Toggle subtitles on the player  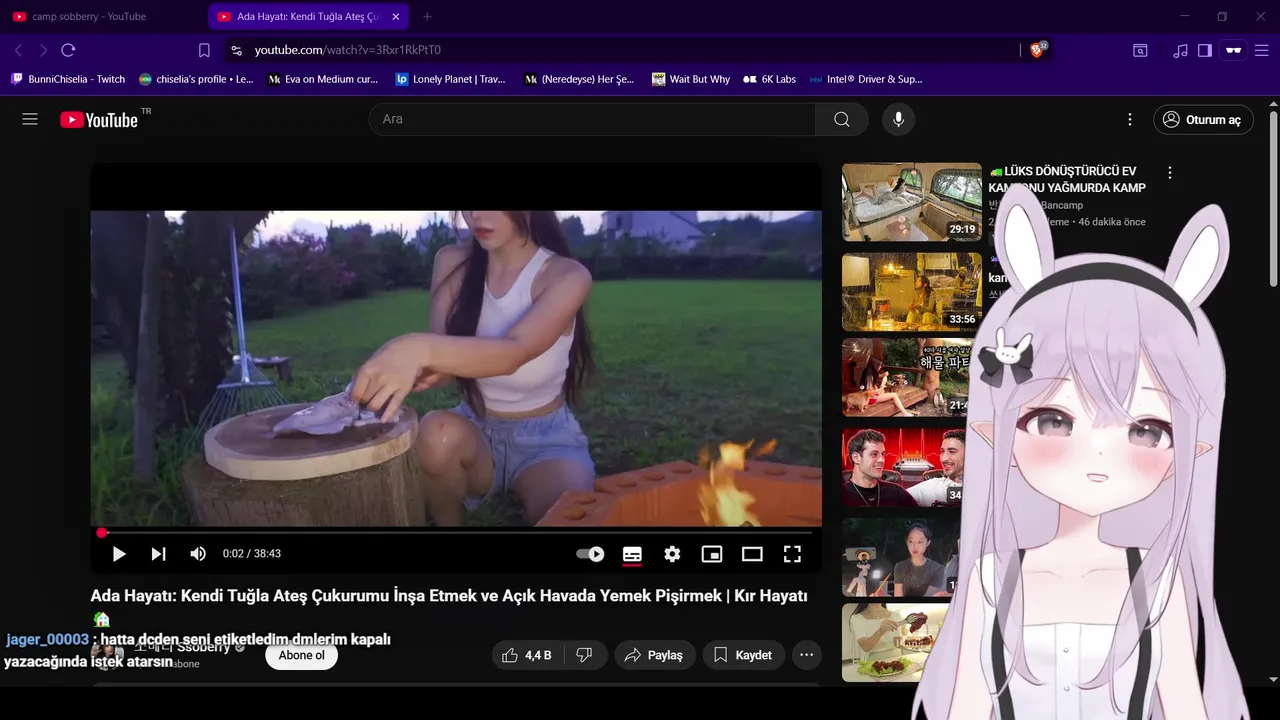(x=632, y=553)
